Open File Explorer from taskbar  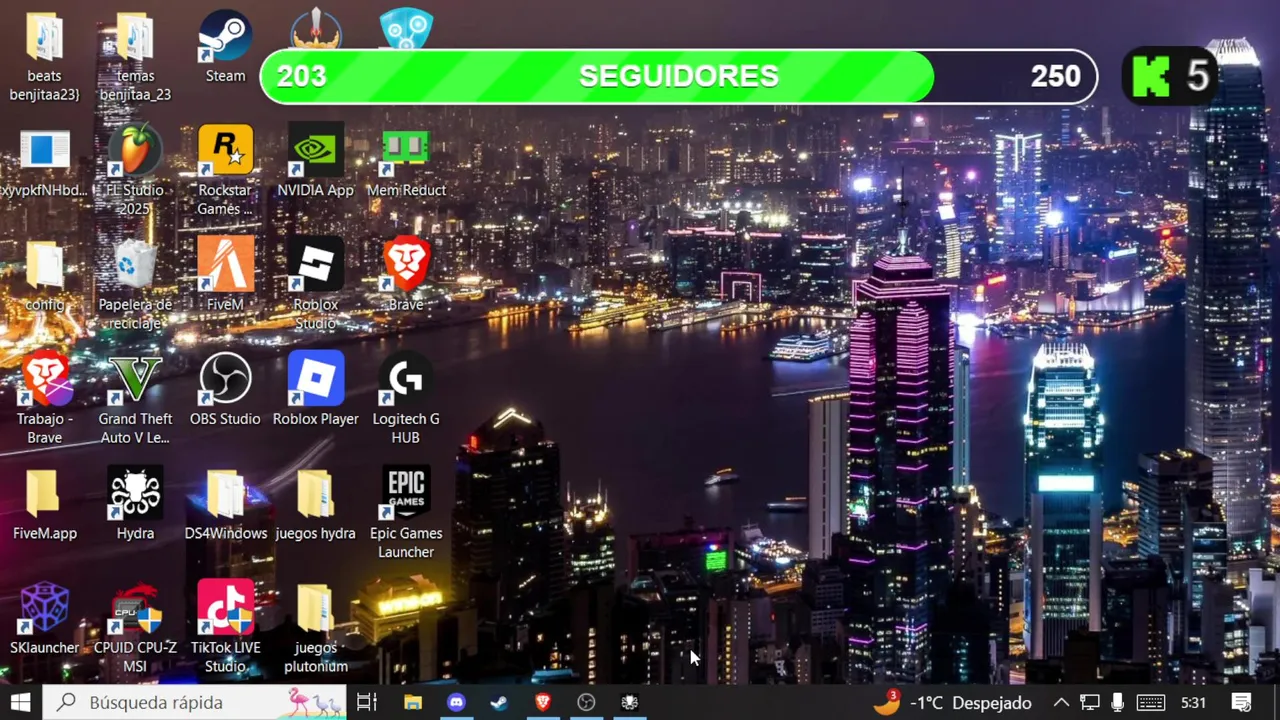(413, 702)
